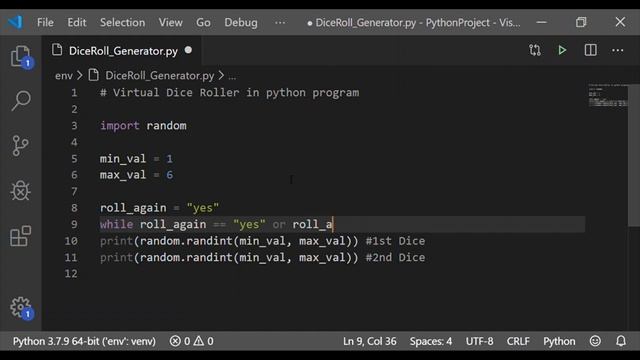Click line number 12 in the gutter
This screenshot has height=360, width=640.
click(x=71, y=273)
